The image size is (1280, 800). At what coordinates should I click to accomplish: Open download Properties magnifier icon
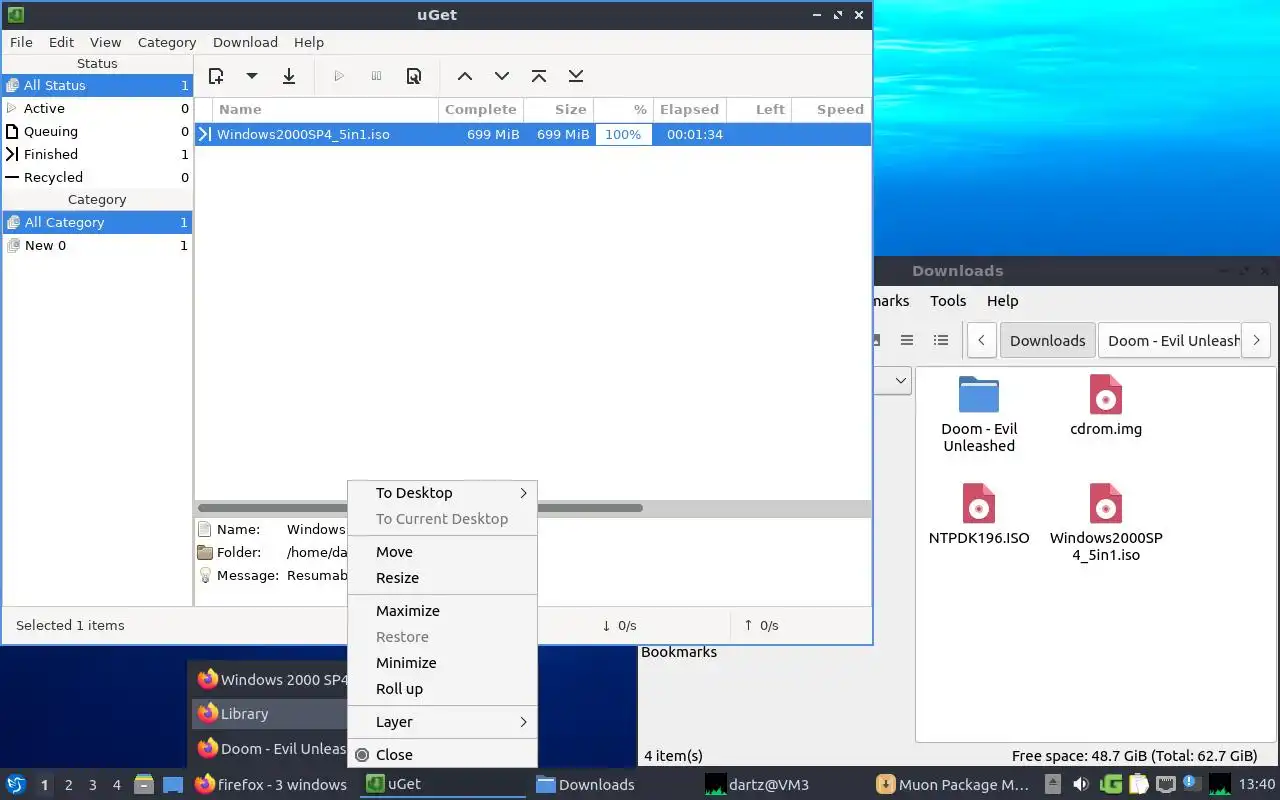(413, 76)
